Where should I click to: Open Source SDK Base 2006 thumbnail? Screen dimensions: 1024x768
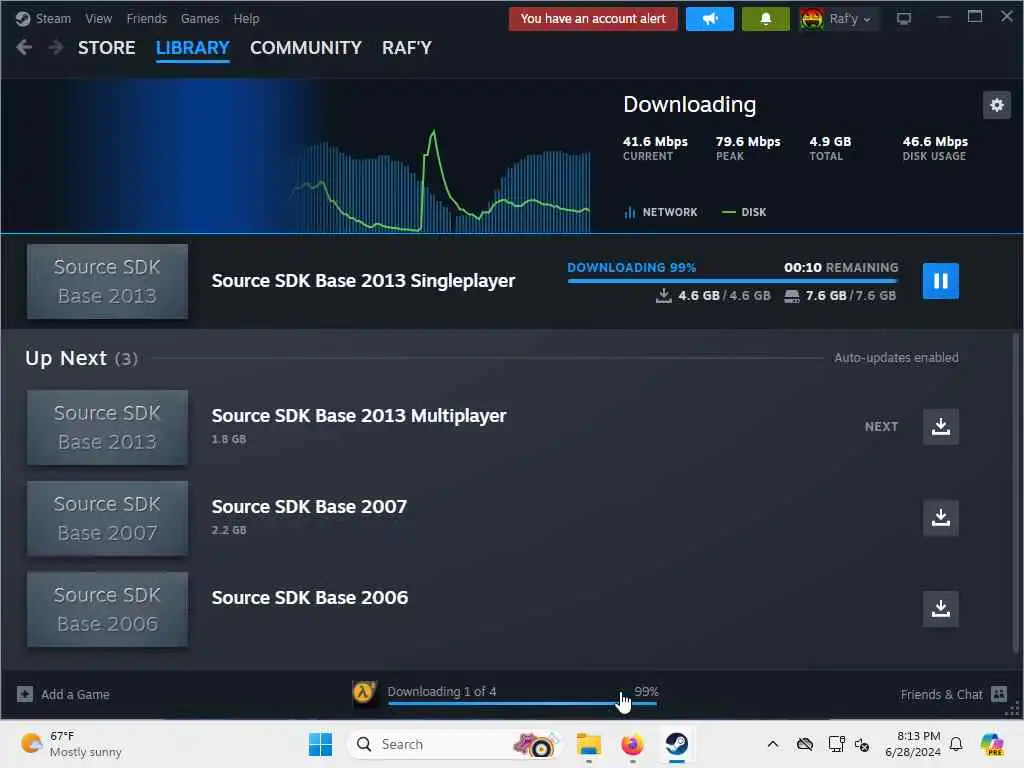coord(107,609)
